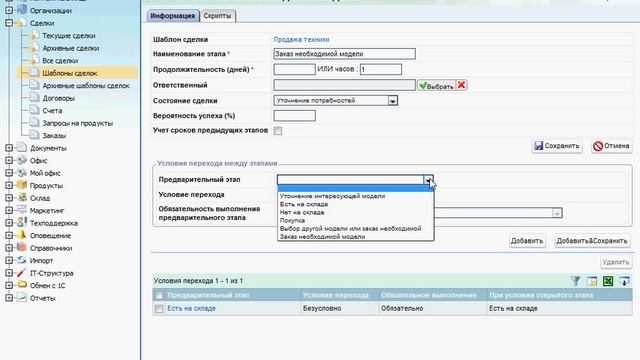The image size is (640, 360).
Task: Click the Договоры page icon
Action: click(35, 98)
